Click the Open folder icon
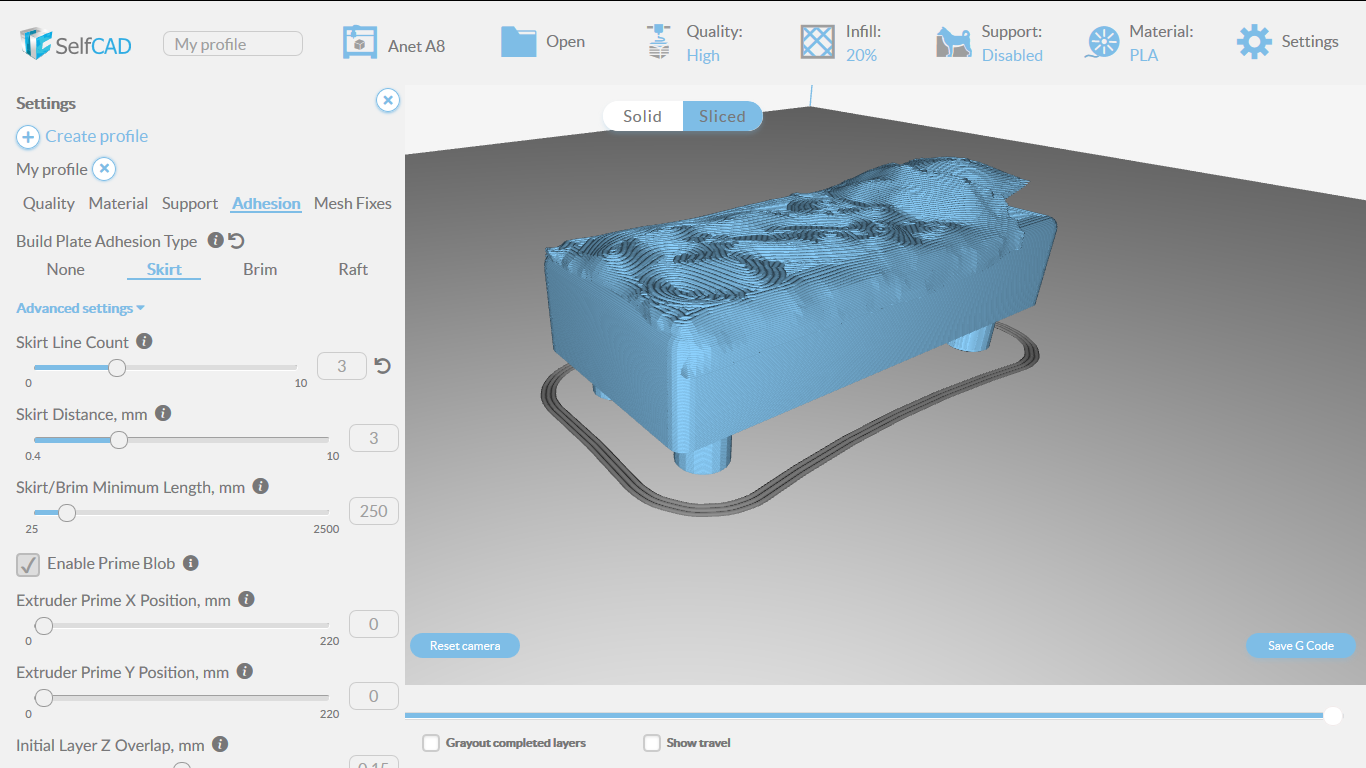1366x768 pixels. (518, 41)
